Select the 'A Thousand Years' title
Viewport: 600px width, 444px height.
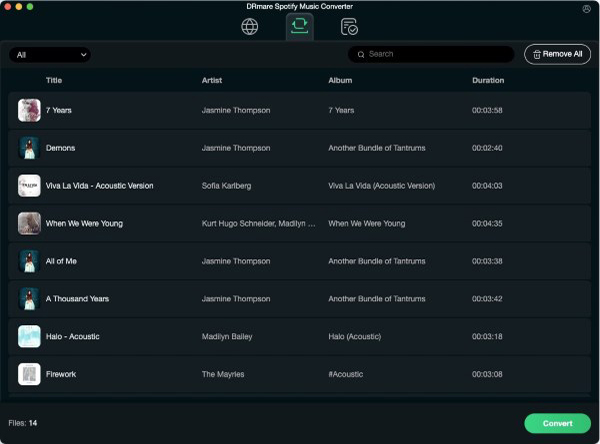77,299
